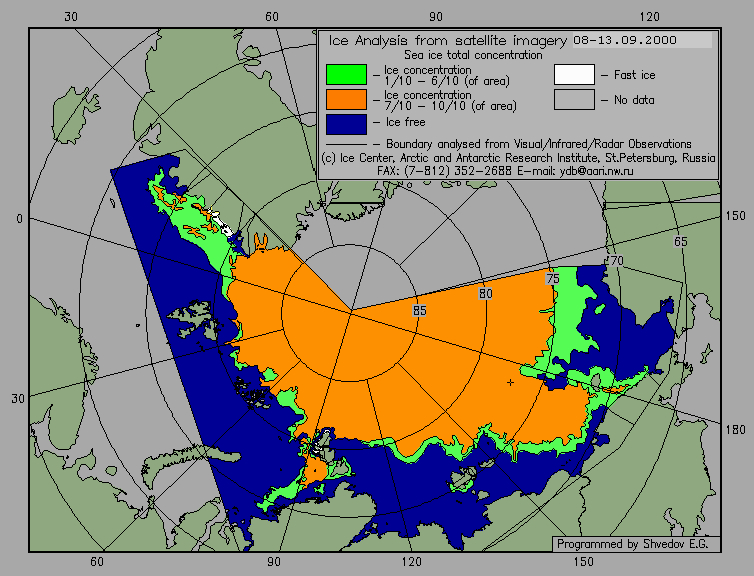Click the orange 7/10–10/10 ice concentration swatch

pyautogui.click(x=346, y=100)
